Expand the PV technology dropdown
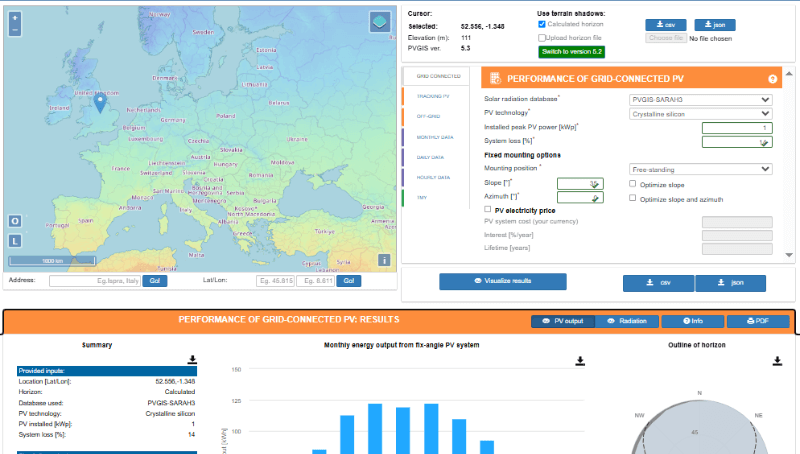Viewport: 800px width, 454px height. pyautogui.click(x=700, y=114)
